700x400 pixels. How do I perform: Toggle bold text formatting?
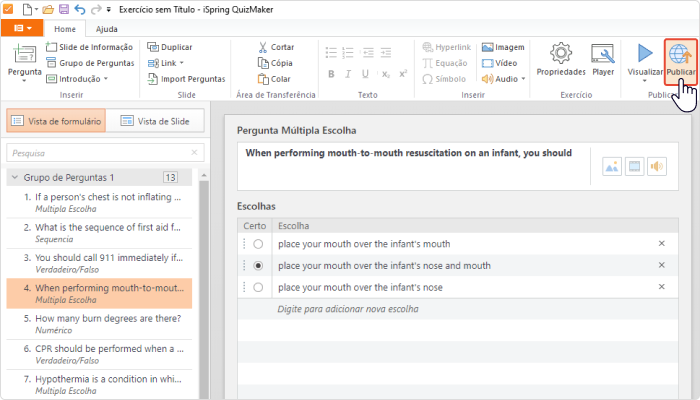point(331,74)
